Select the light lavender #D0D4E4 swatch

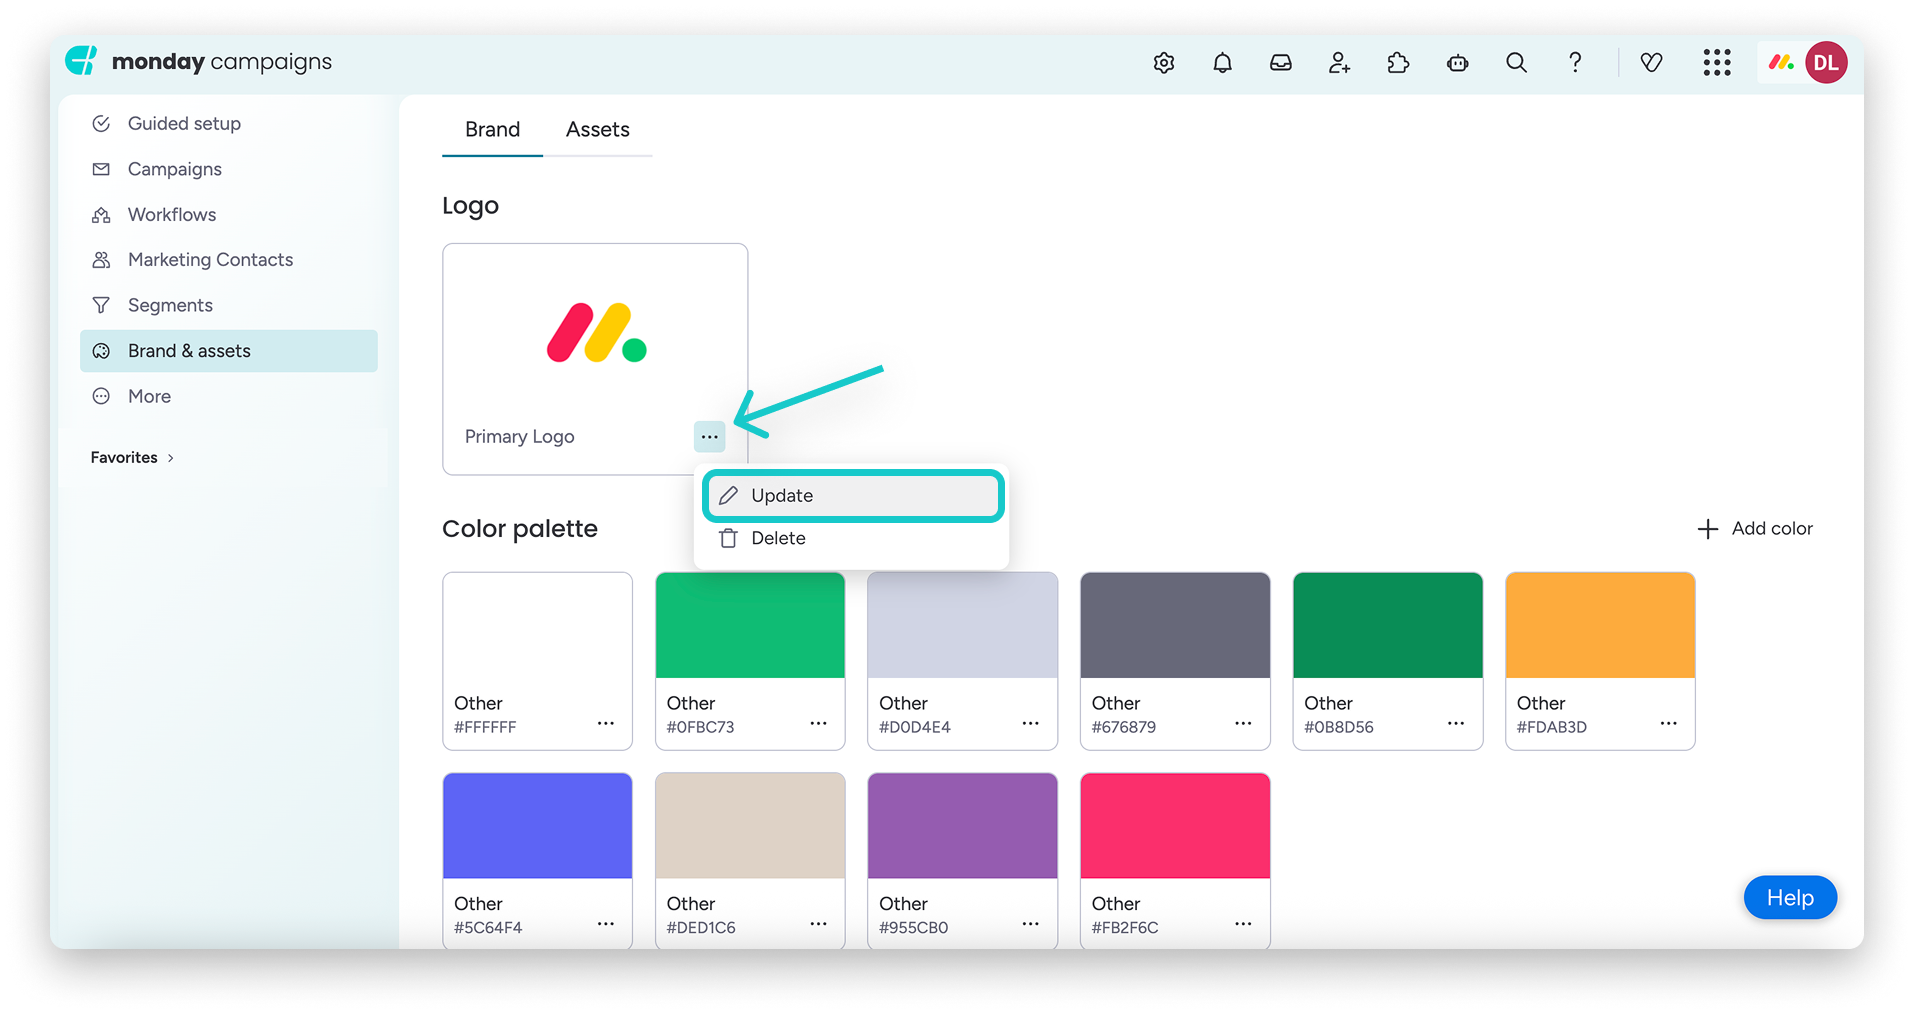point(962,625)
